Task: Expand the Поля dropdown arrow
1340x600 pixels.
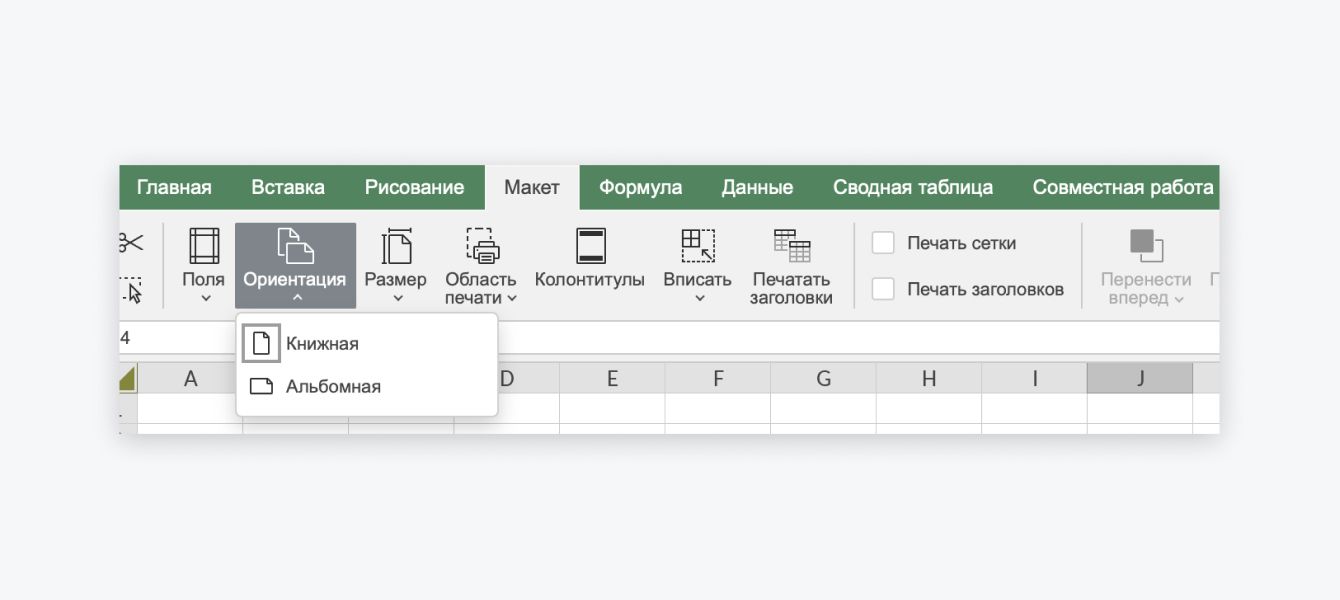Action: [204, 298]
